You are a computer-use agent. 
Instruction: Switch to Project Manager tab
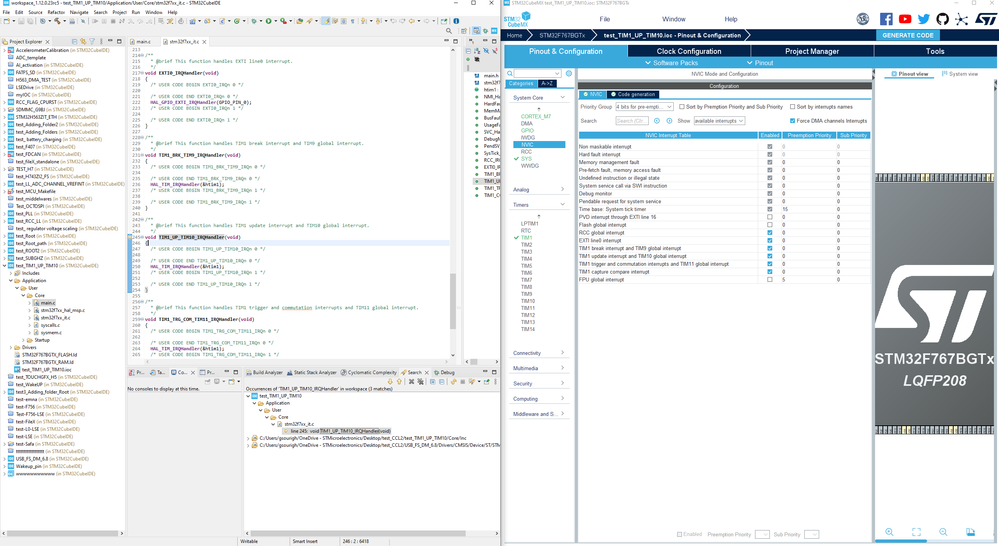pos(812,51)
